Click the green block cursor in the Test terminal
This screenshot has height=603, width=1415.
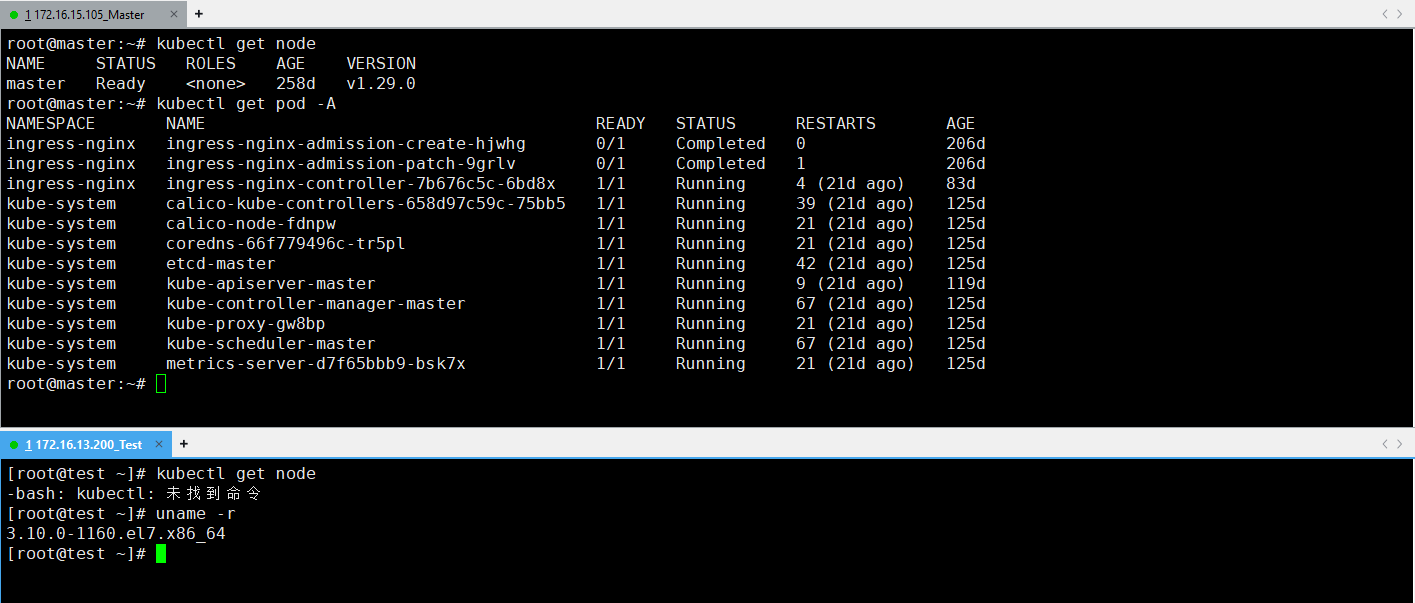coord(161,554)
